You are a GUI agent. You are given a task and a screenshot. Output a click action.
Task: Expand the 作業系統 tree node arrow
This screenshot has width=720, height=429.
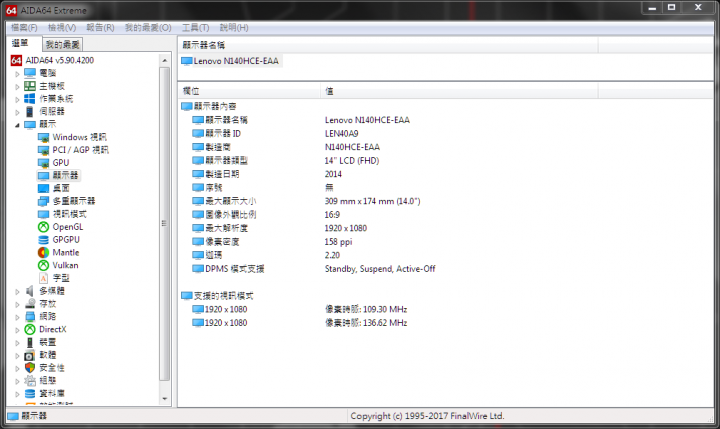click(17, 99)
